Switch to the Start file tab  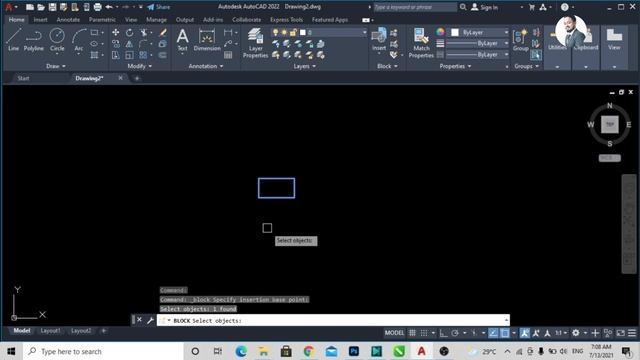(x=23, y=78)
